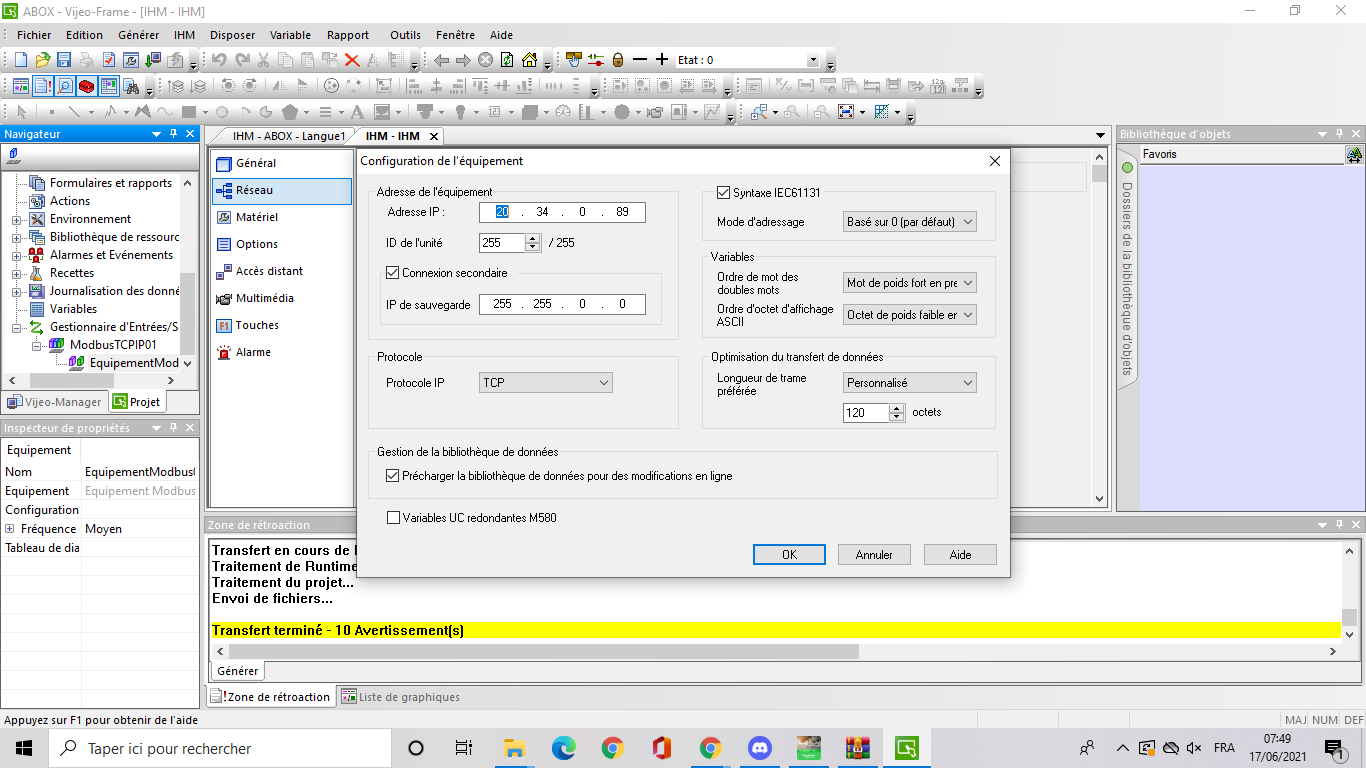
Task: Click the Annuler button
Action: (874, 555)
